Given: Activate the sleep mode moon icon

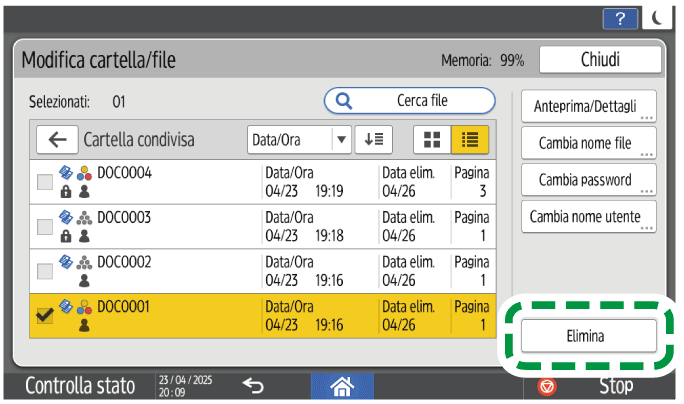Looking at the screenshot, I should (x=657, y=18).
